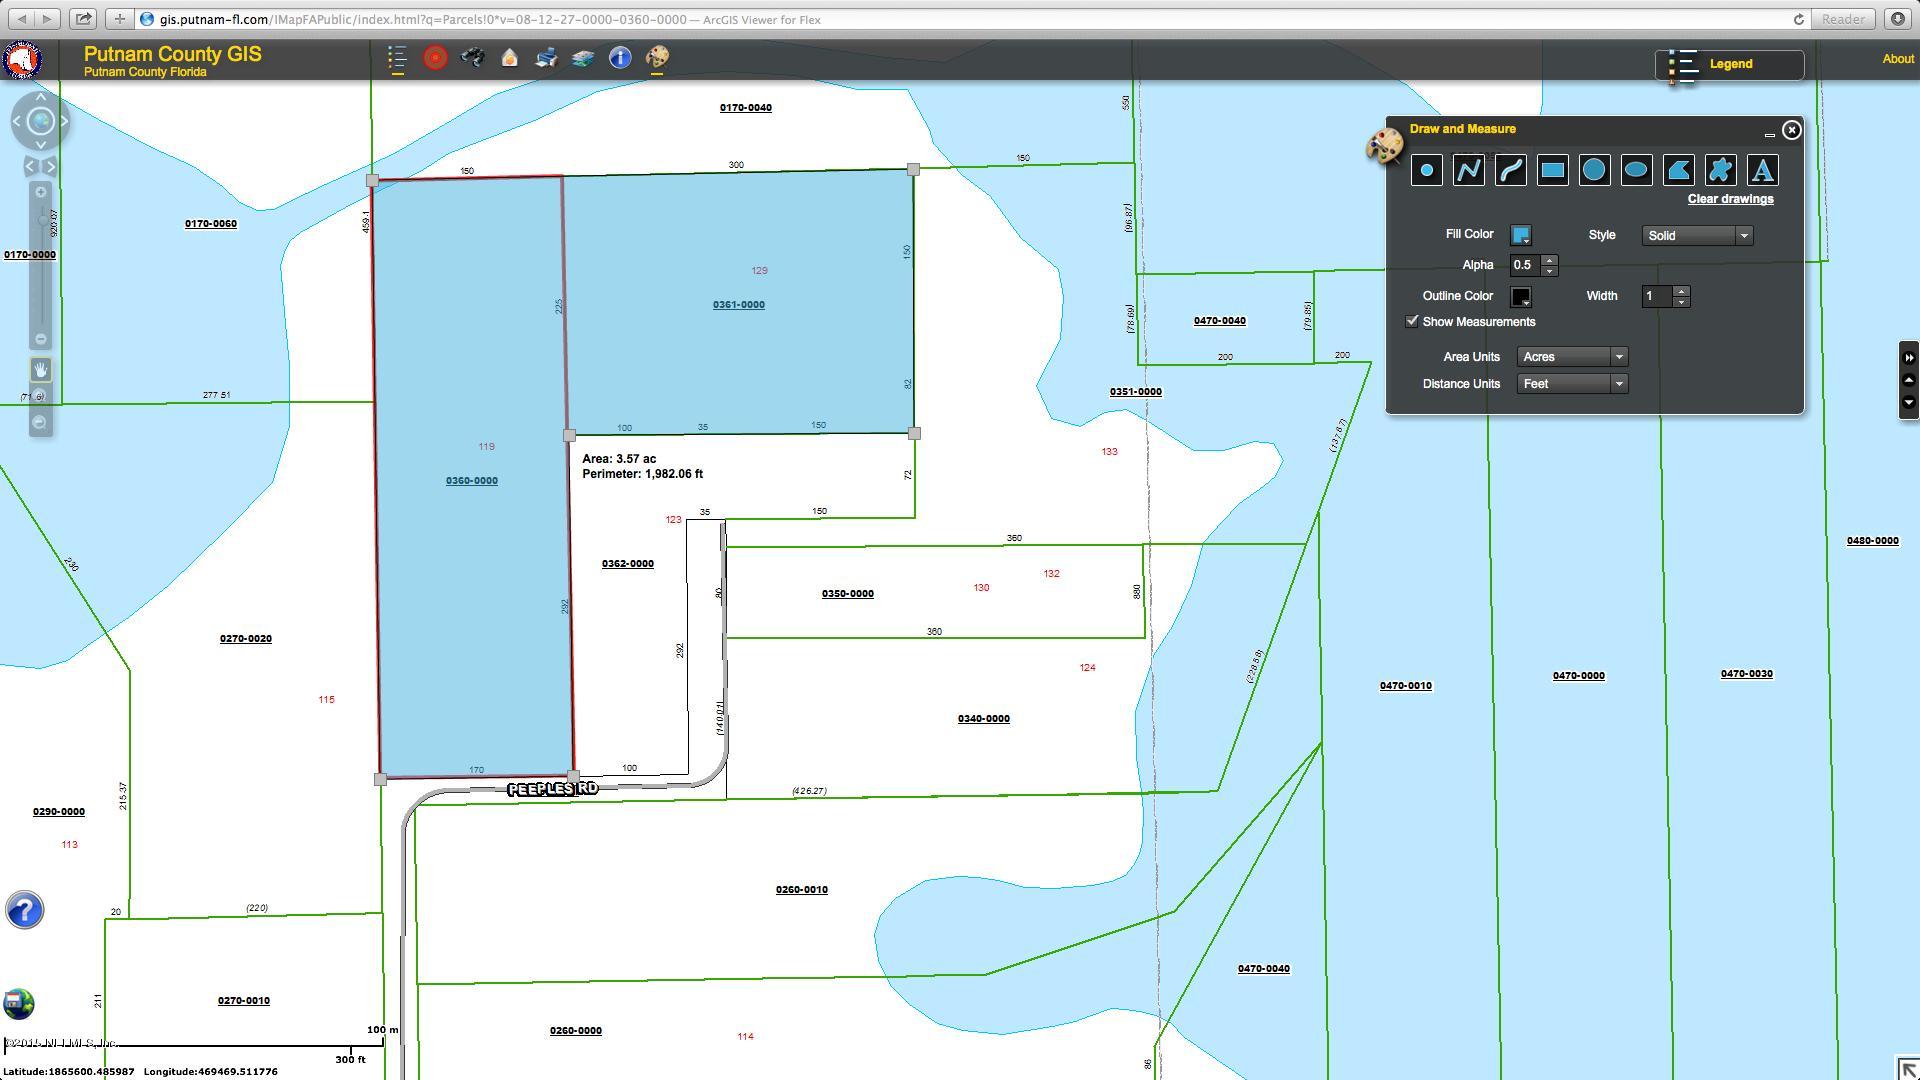Viewport: 1920px width, 1080px height.
Task: Decrease outline Width value
Action: (1681, 302)
